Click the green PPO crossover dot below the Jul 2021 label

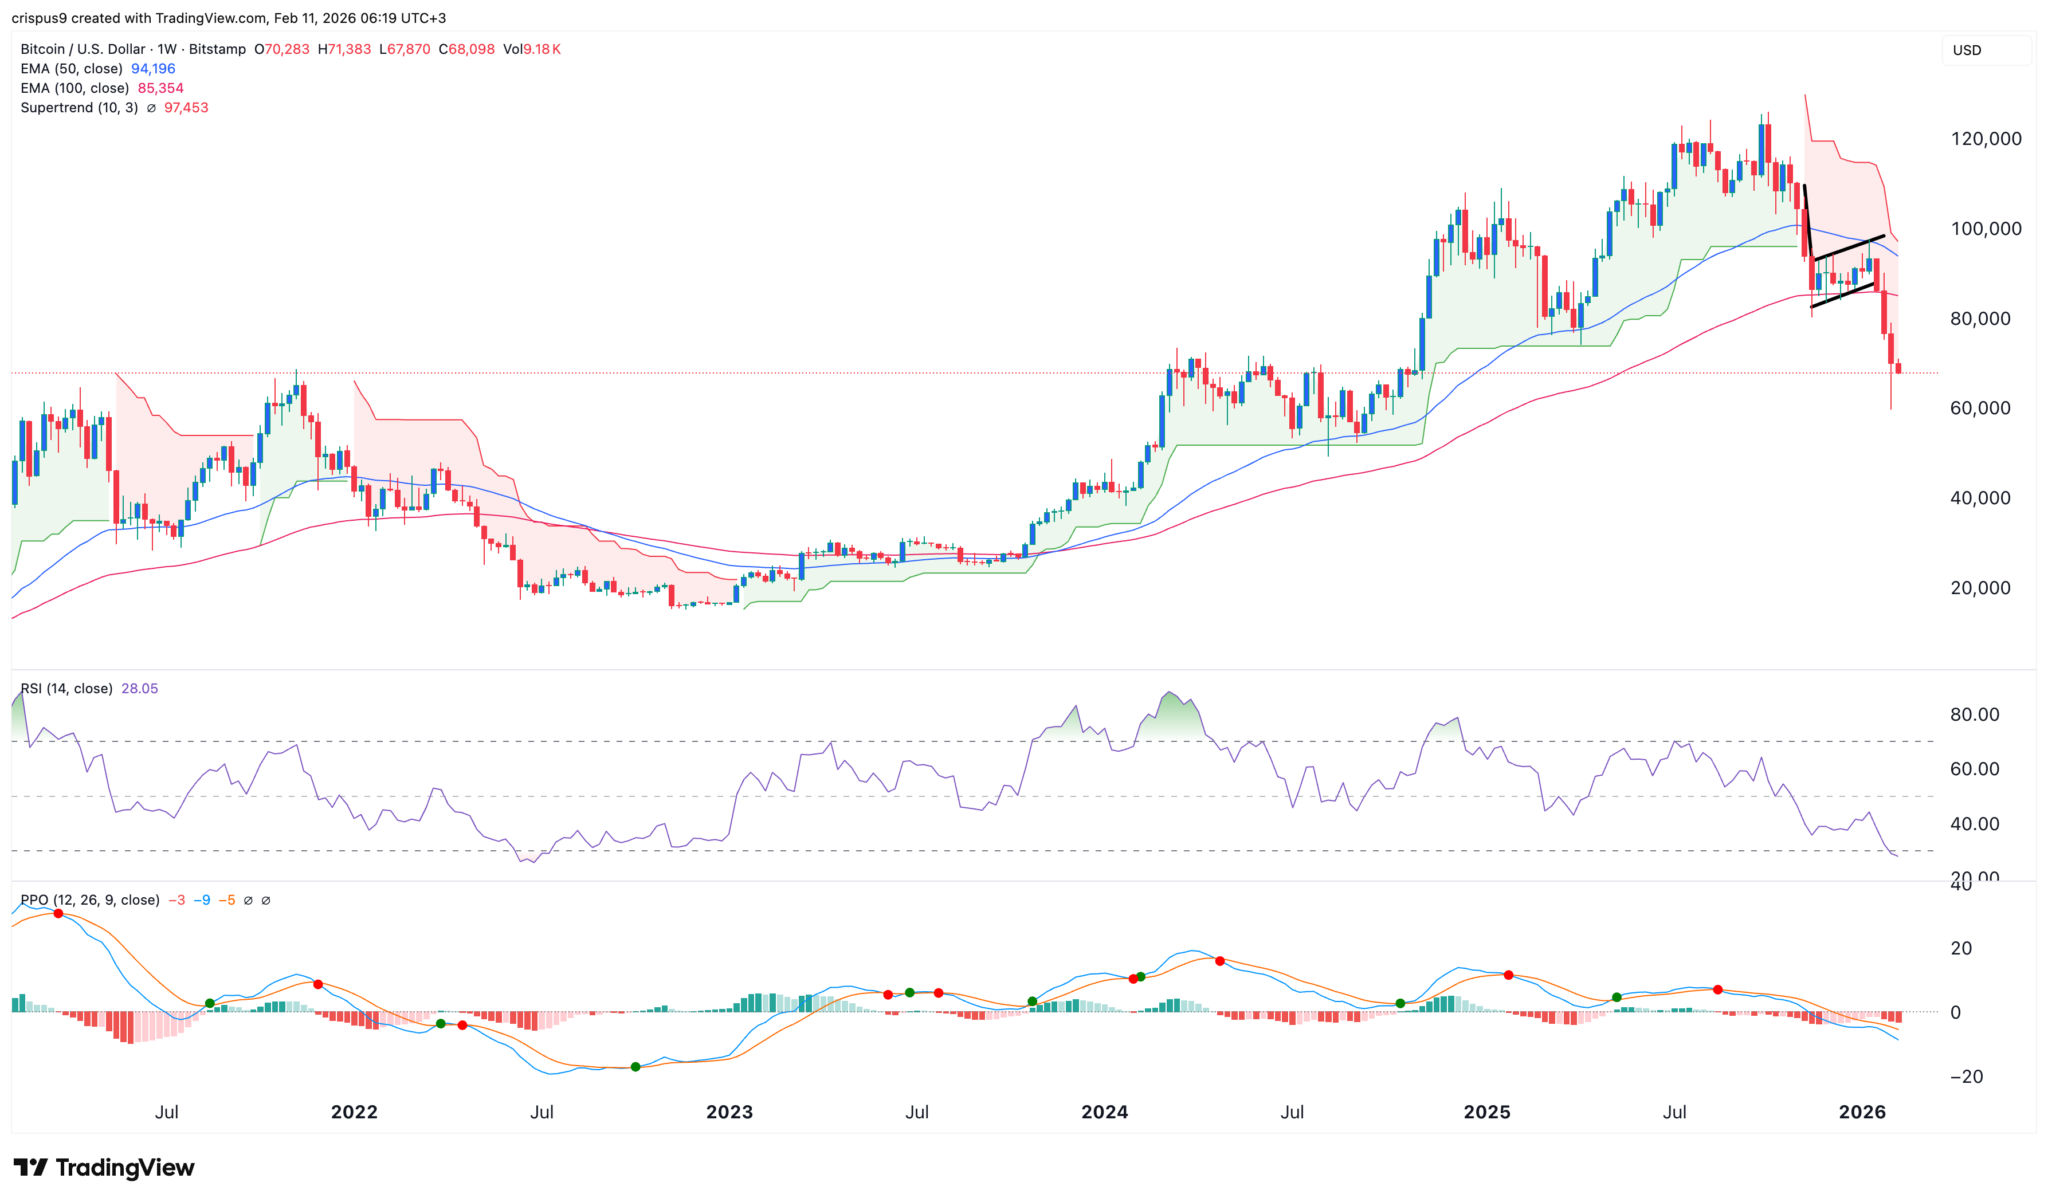209,1003
